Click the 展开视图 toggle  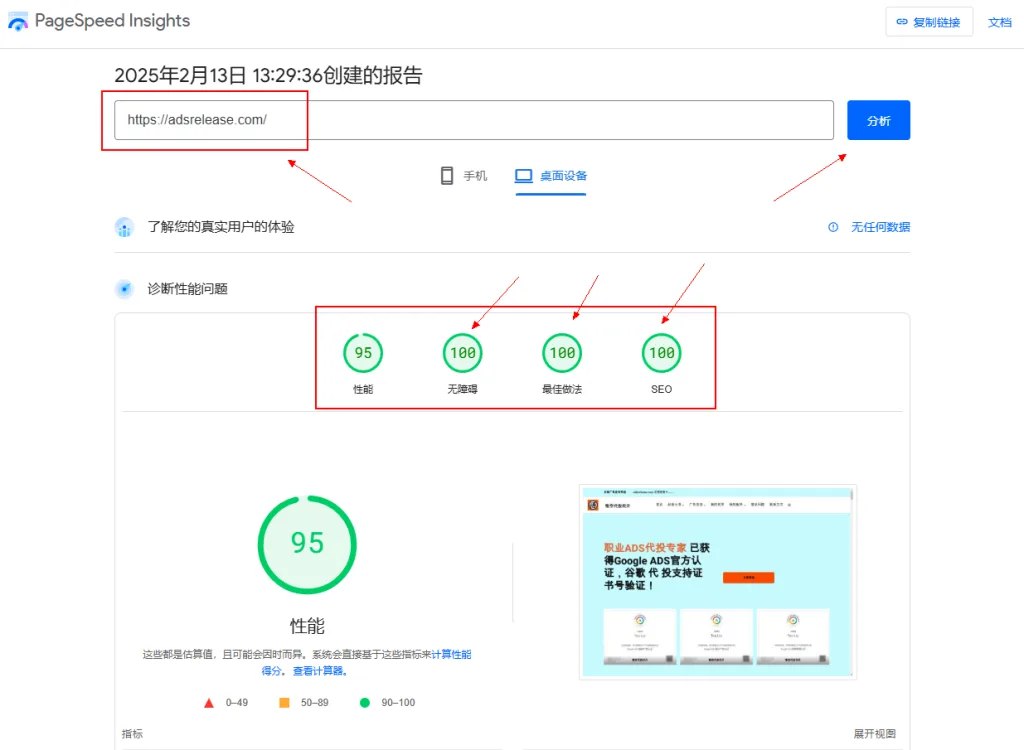coord(874,734)
